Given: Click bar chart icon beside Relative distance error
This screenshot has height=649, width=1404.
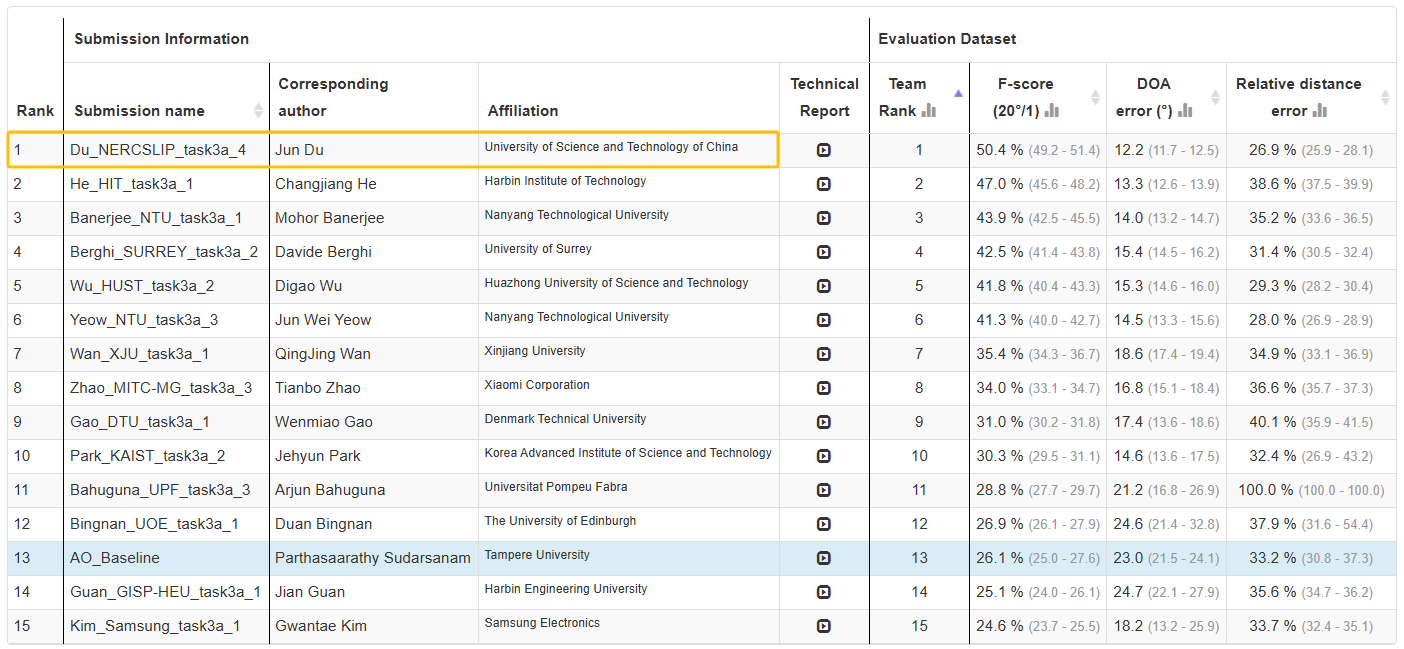Looking at the screenshot, I should [1320, 111].
